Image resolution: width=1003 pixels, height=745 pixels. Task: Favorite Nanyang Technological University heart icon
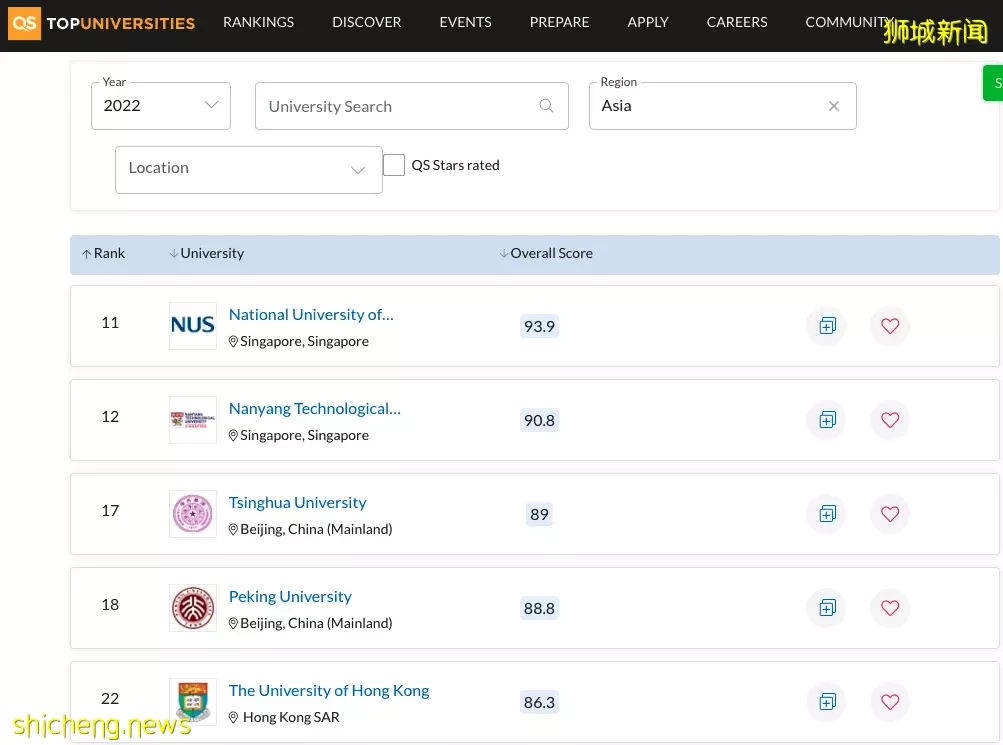[x=890, y=420]
